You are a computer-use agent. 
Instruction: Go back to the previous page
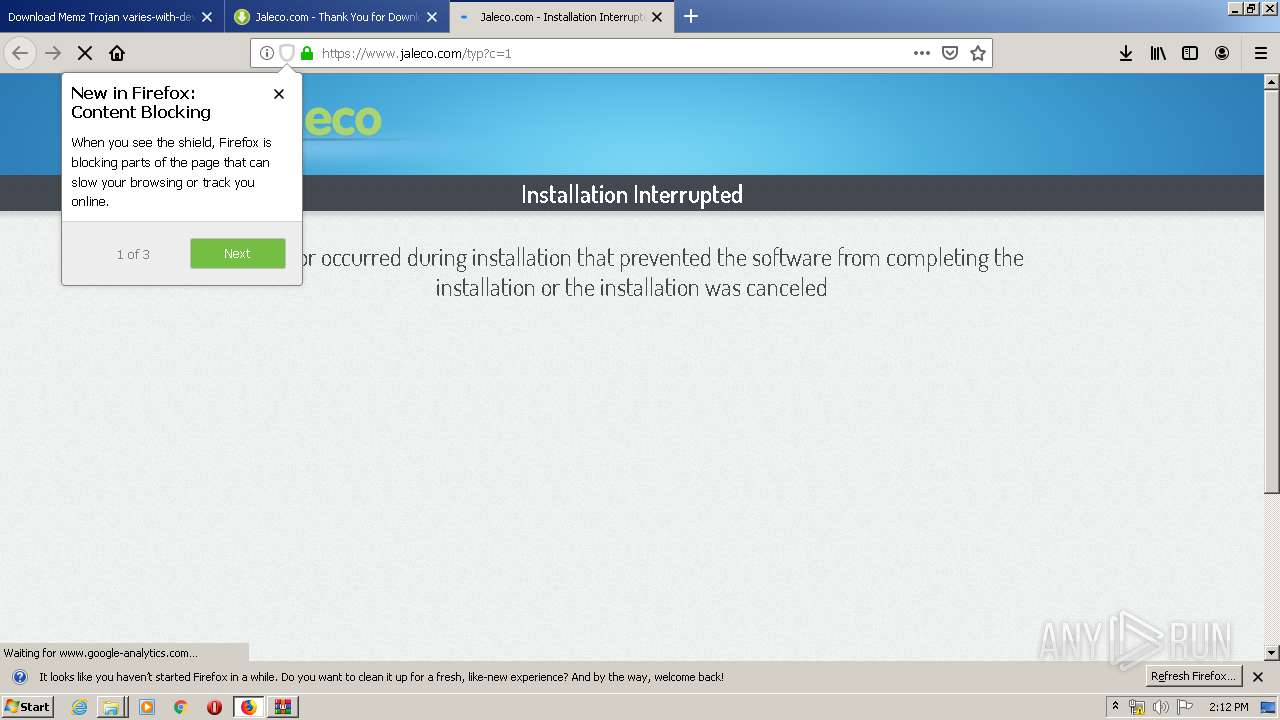(x=20, y=53)
